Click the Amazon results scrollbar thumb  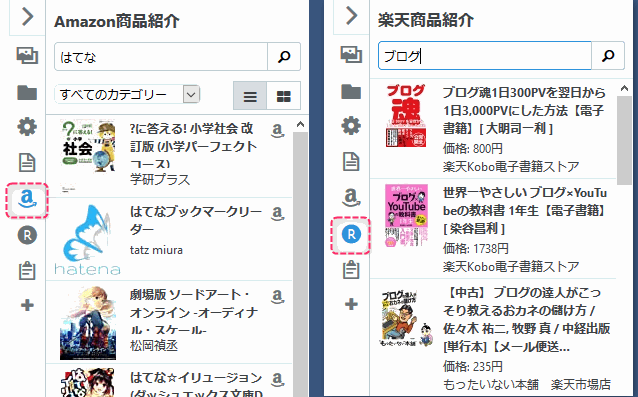300,264
